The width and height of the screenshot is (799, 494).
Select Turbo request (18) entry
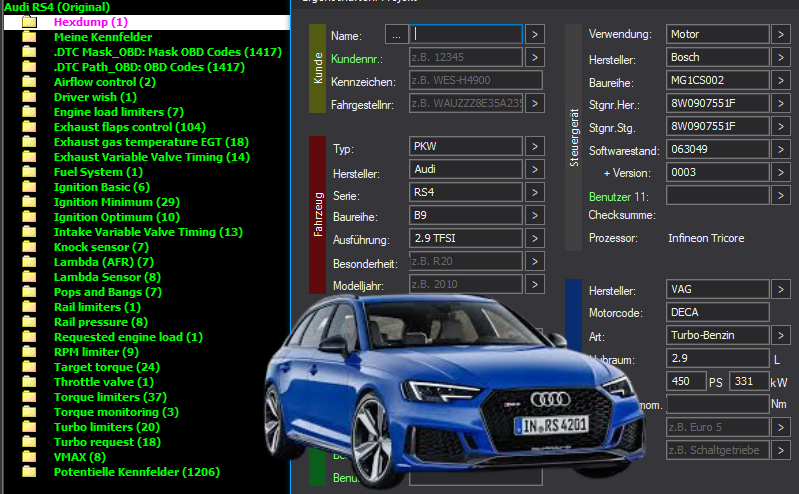[108, 442]
